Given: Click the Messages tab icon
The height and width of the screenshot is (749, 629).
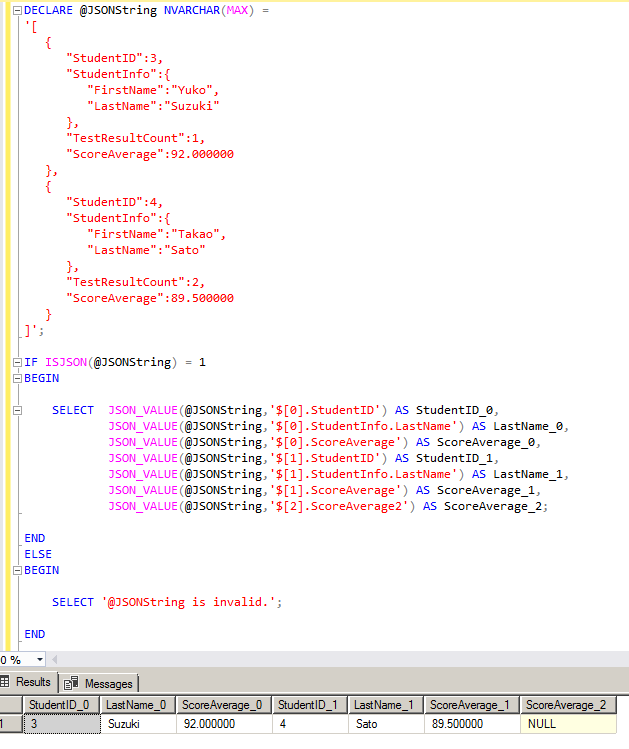Looking at the screenshot, I should point(72,683).
